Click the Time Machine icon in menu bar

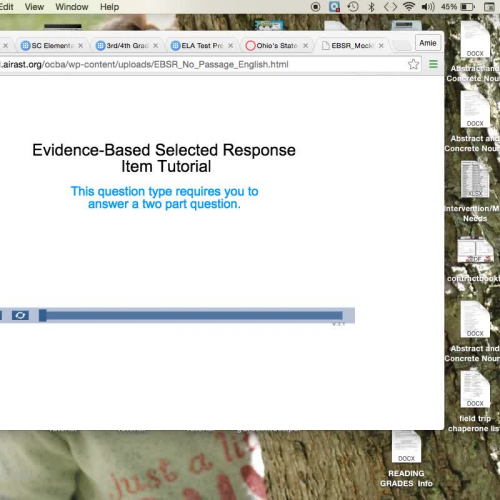pos(353,7)
